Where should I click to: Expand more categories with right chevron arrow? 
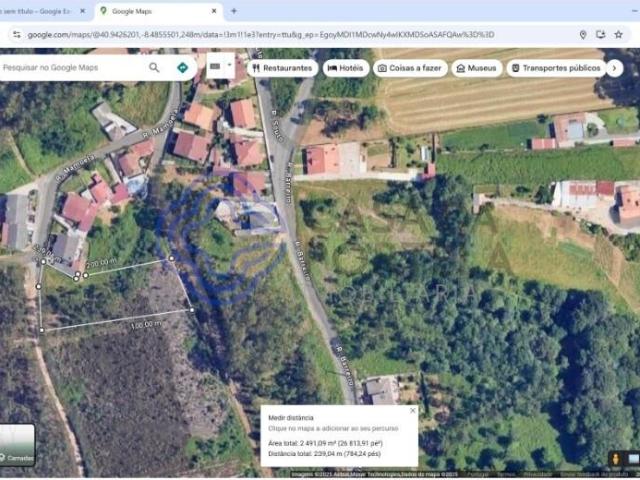pyautogui.click(x=614, y=68)
